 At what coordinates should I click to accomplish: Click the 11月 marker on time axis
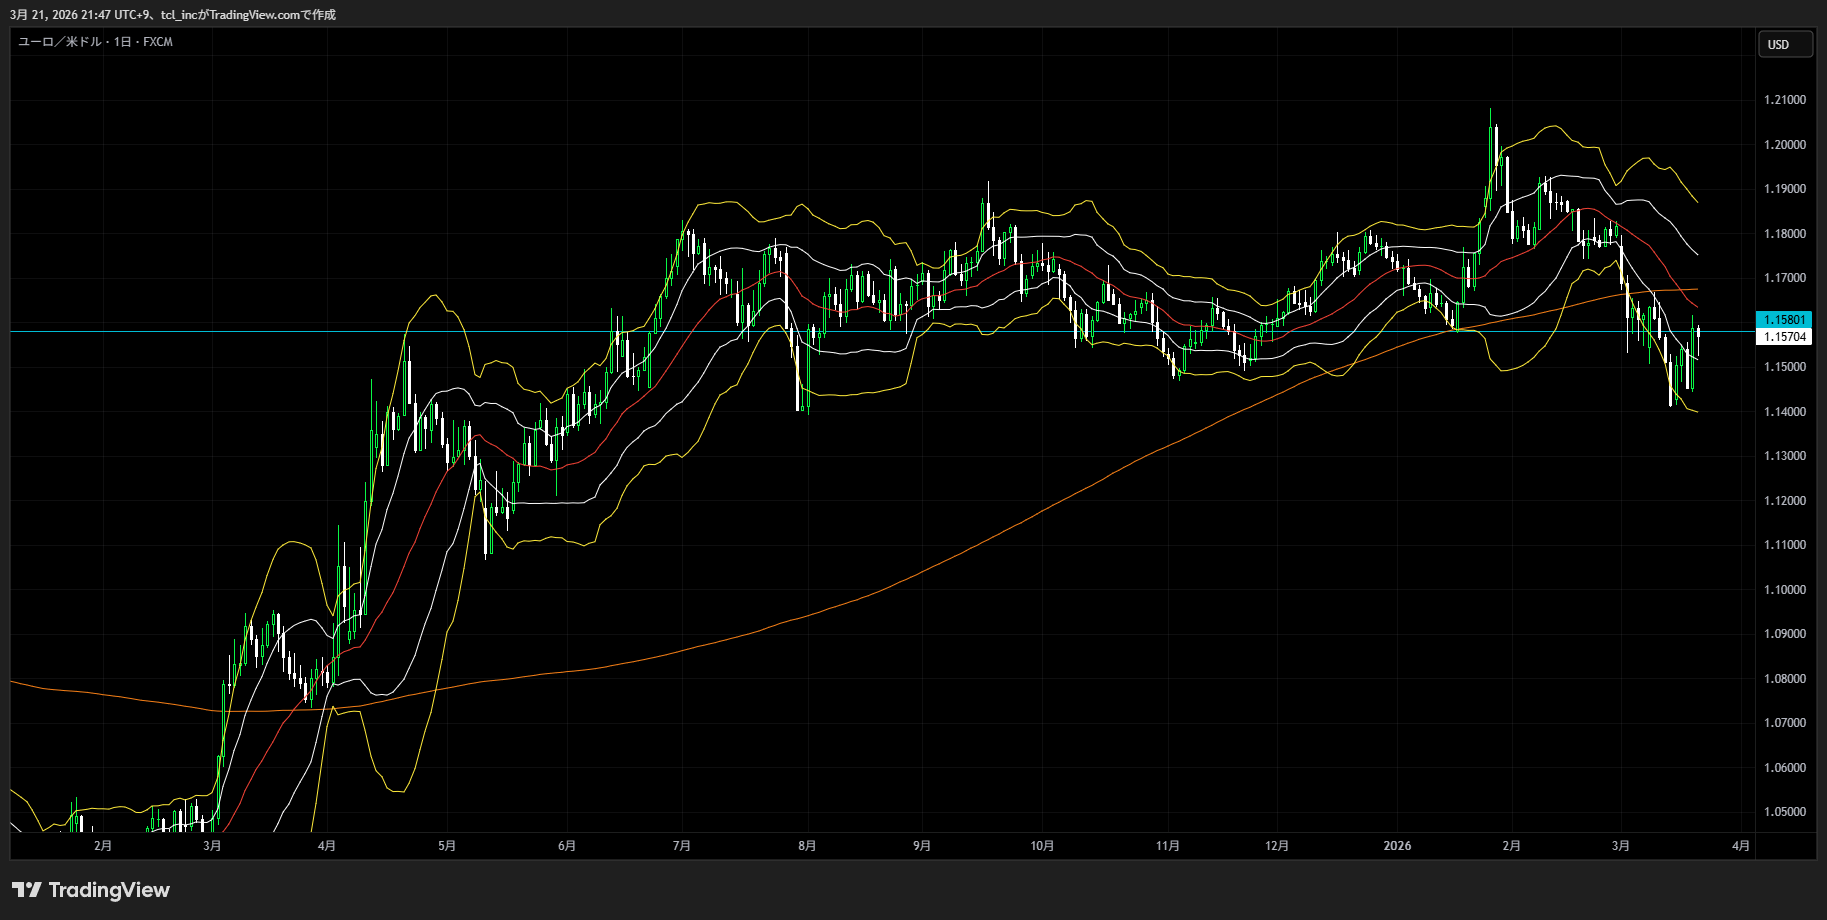click(1167, 846)
